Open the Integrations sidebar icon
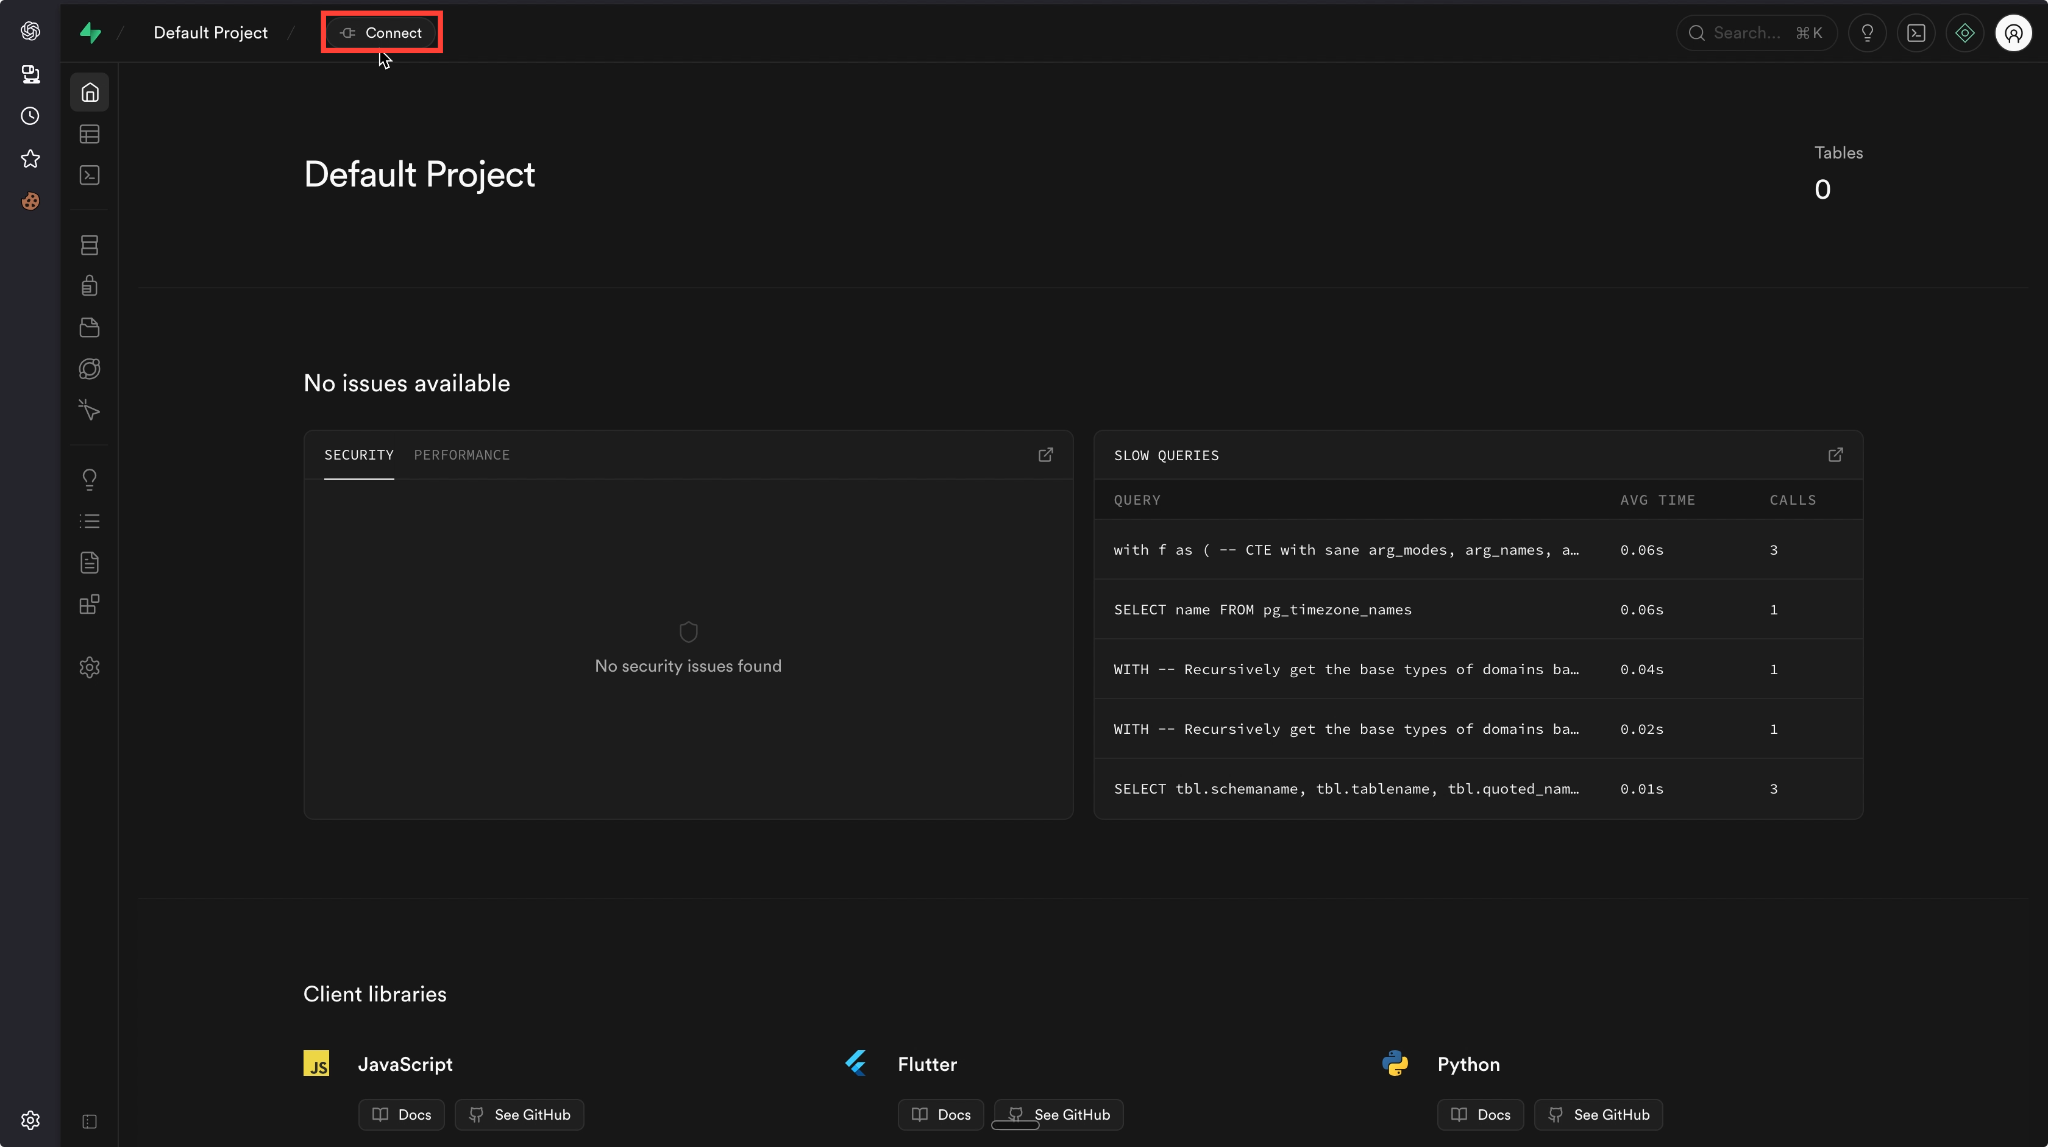The width and height of the screenshot is (2048, 1147). pos(90,604)
